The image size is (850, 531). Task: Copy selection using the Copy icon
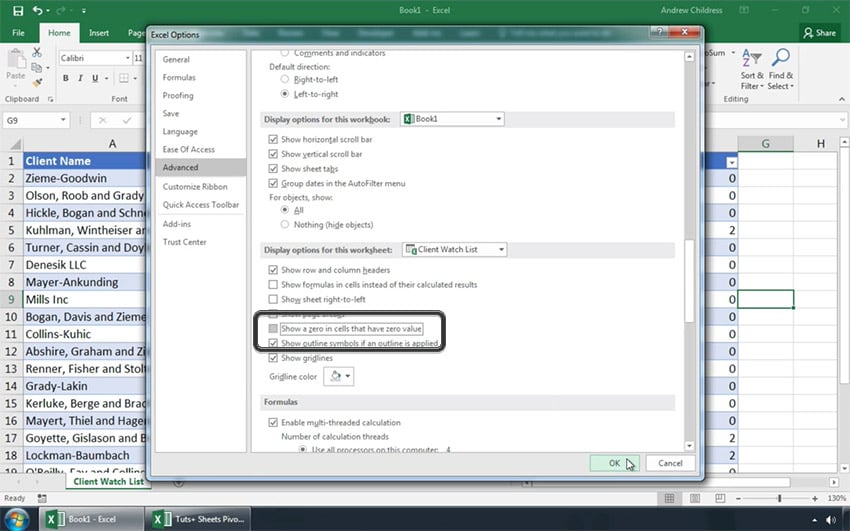click(37, 68)
